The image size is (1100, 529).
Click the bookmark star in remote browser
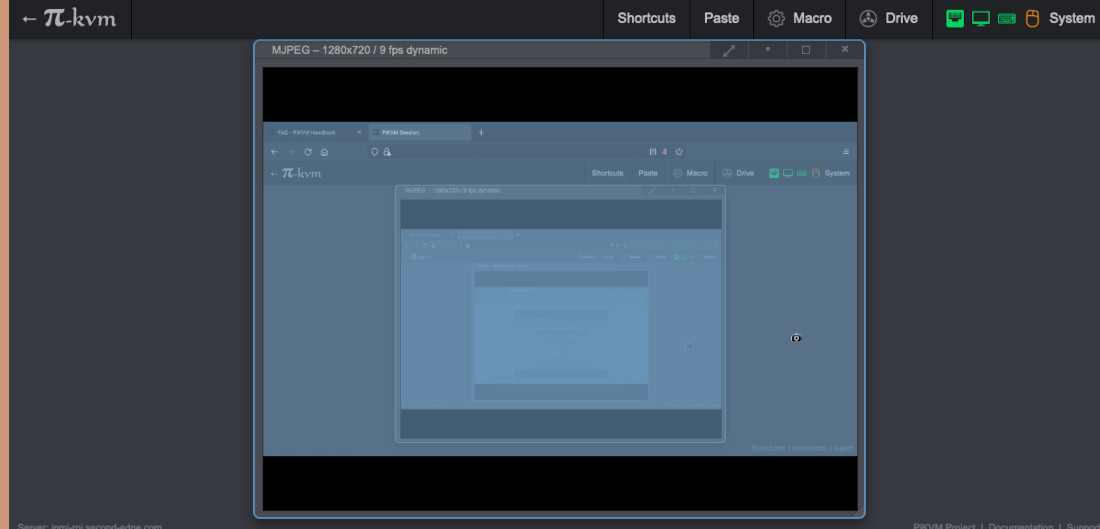[679, 152]
